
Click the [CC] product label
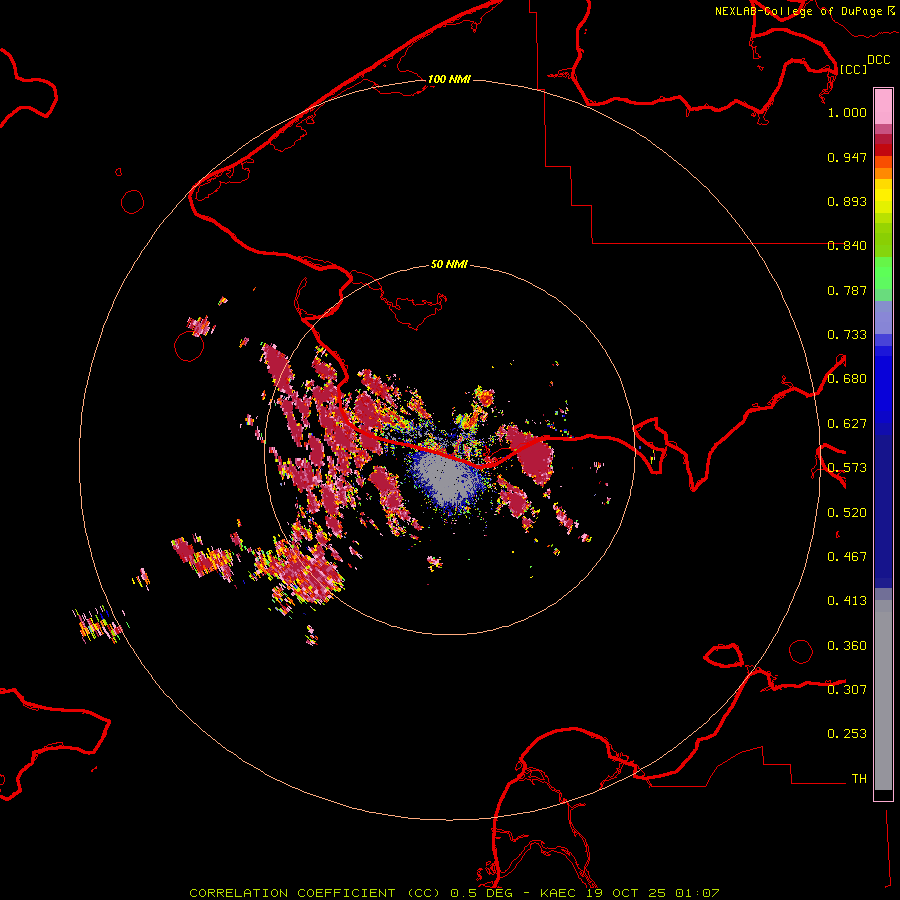(853, 69)
